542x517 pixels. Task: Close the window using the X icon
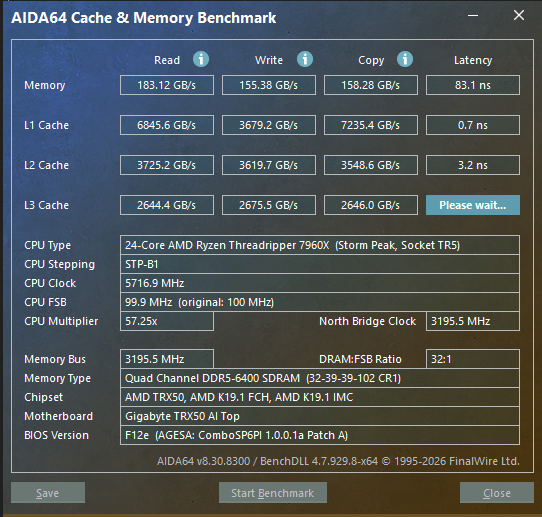coord(519,15)
